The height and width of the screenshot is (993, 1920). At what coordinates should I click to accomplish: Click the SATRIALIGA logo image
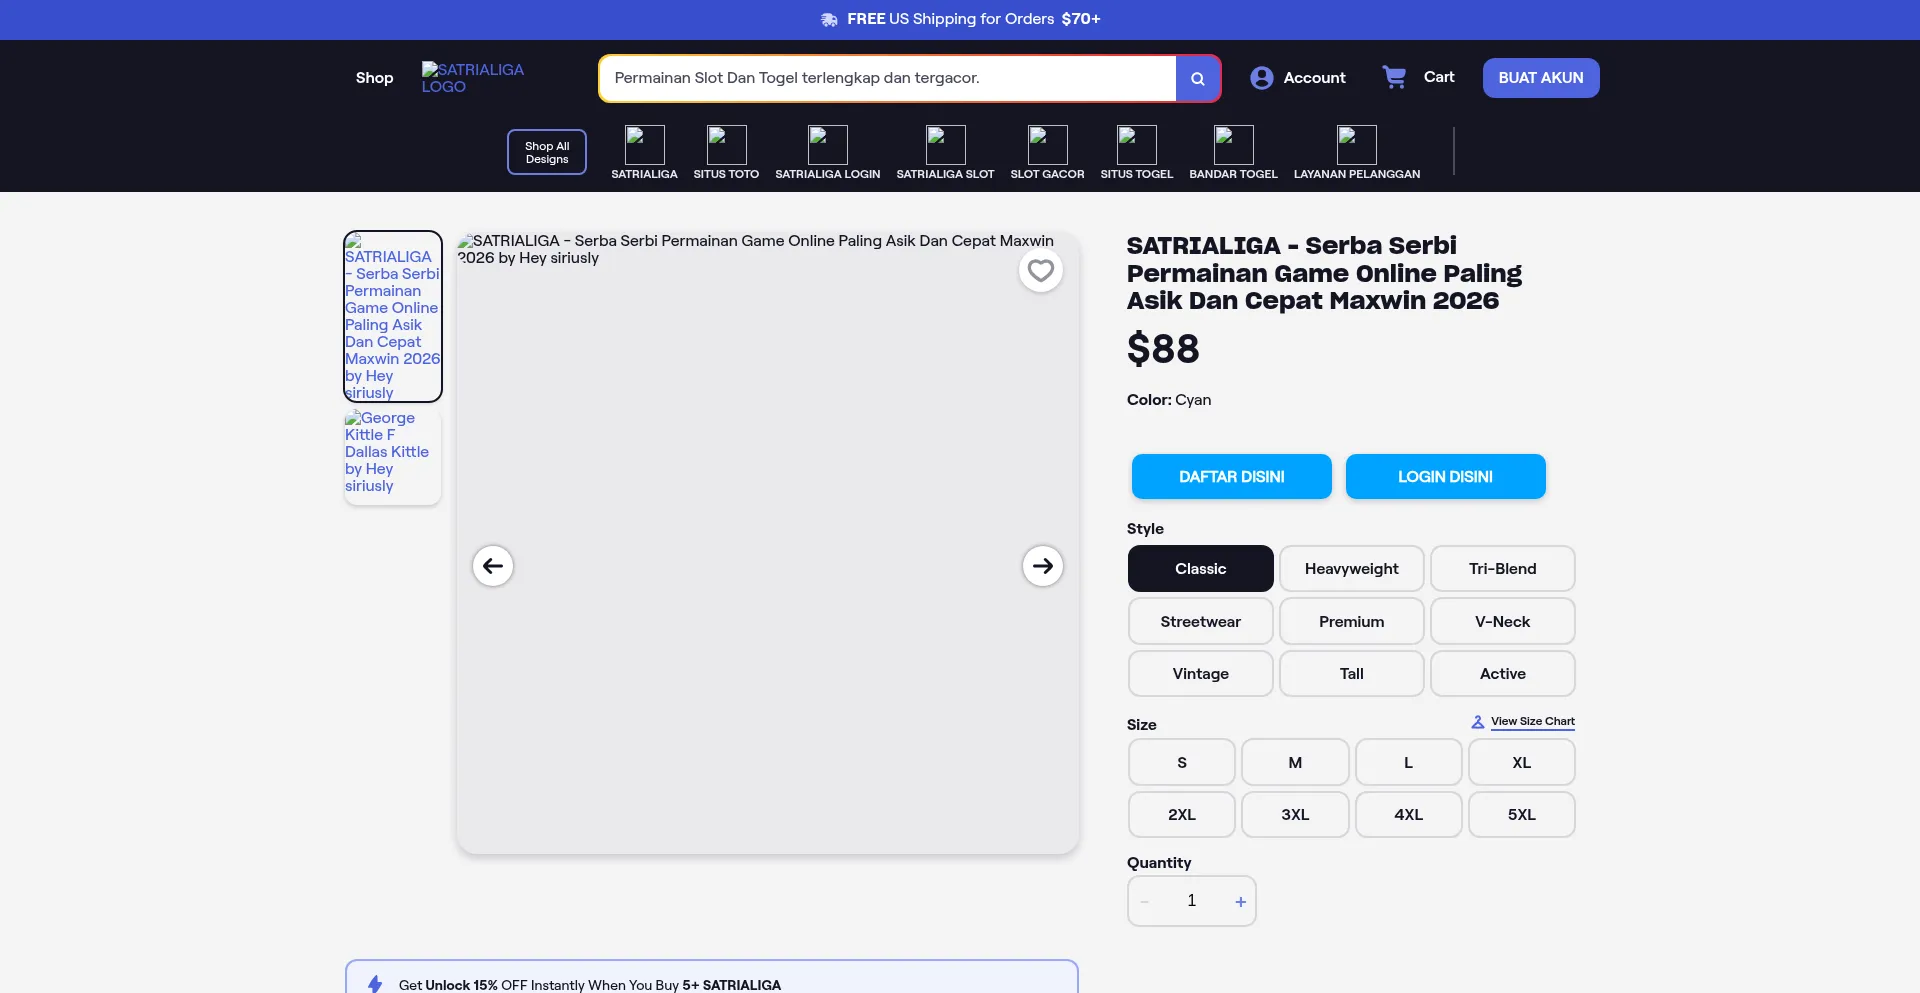tap(473, 78)
